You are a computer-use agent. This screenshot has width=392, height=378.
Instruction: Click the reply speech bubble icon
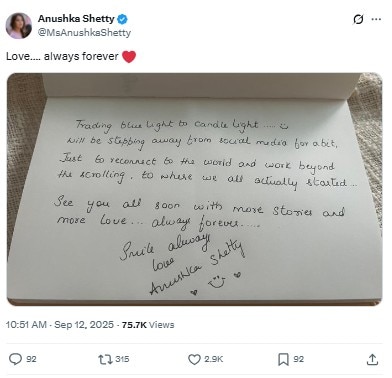pyautogui.click(x=15, y=359)
